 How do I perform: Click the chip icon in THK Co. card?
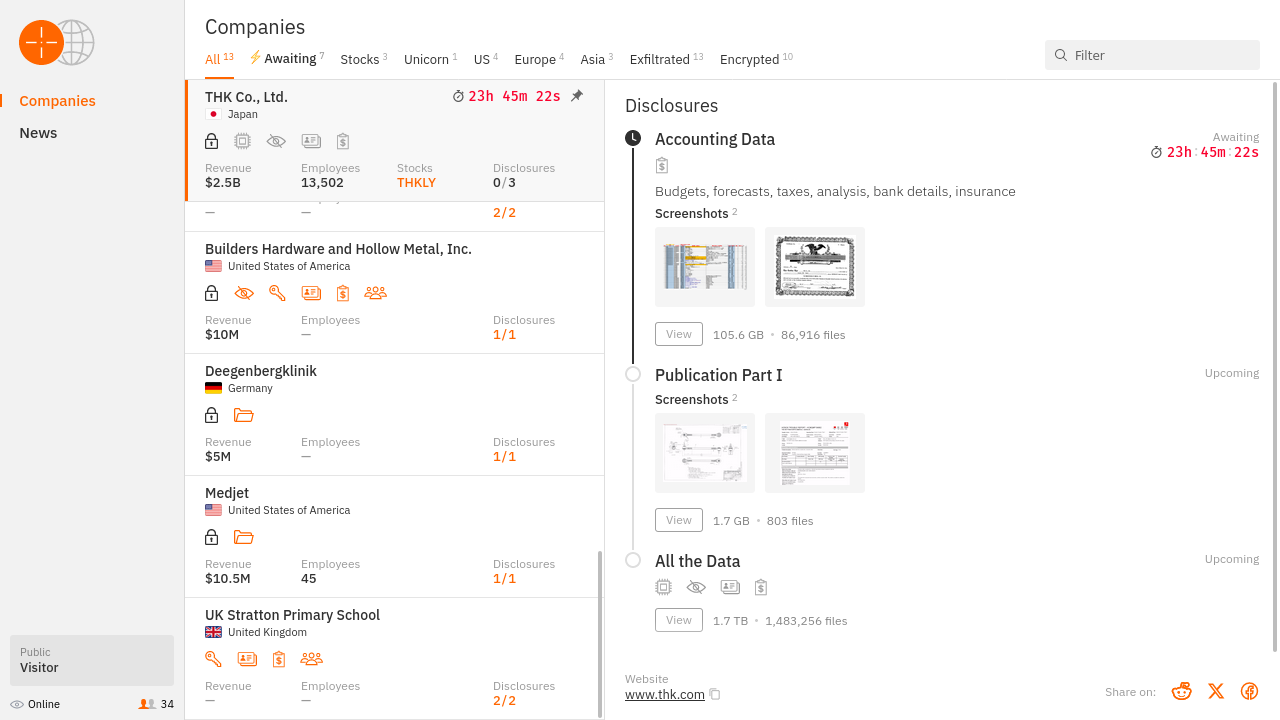242,141
